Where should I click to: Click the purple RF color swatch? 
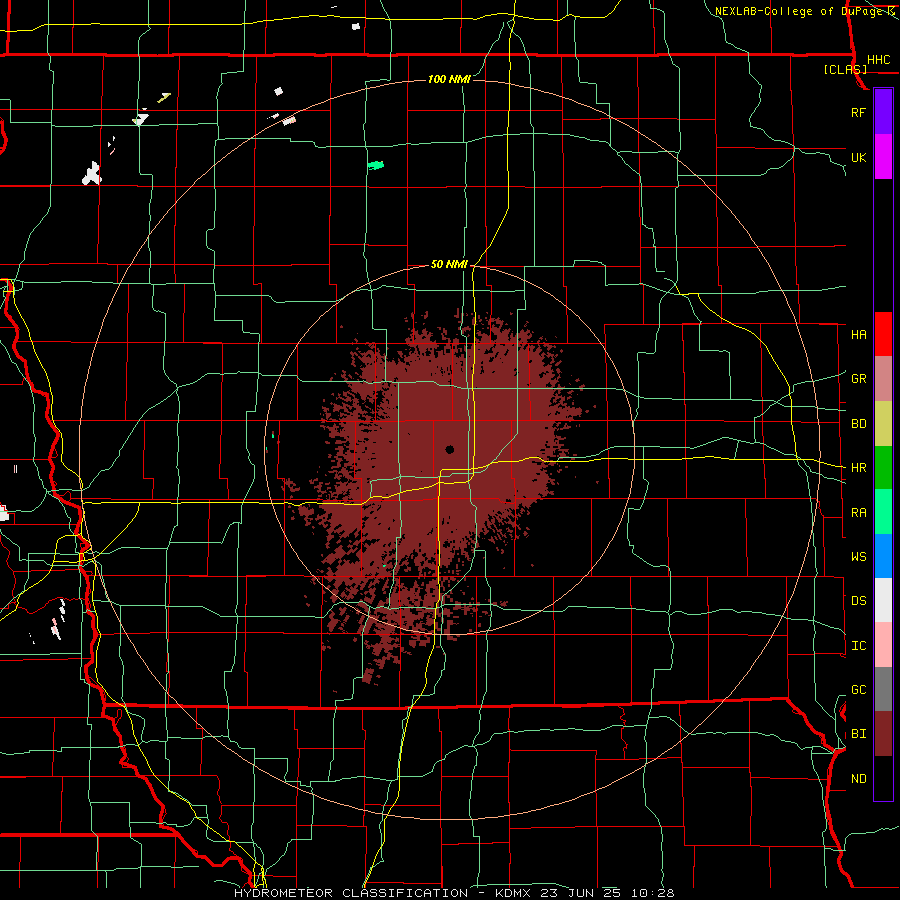pos(883,112)
